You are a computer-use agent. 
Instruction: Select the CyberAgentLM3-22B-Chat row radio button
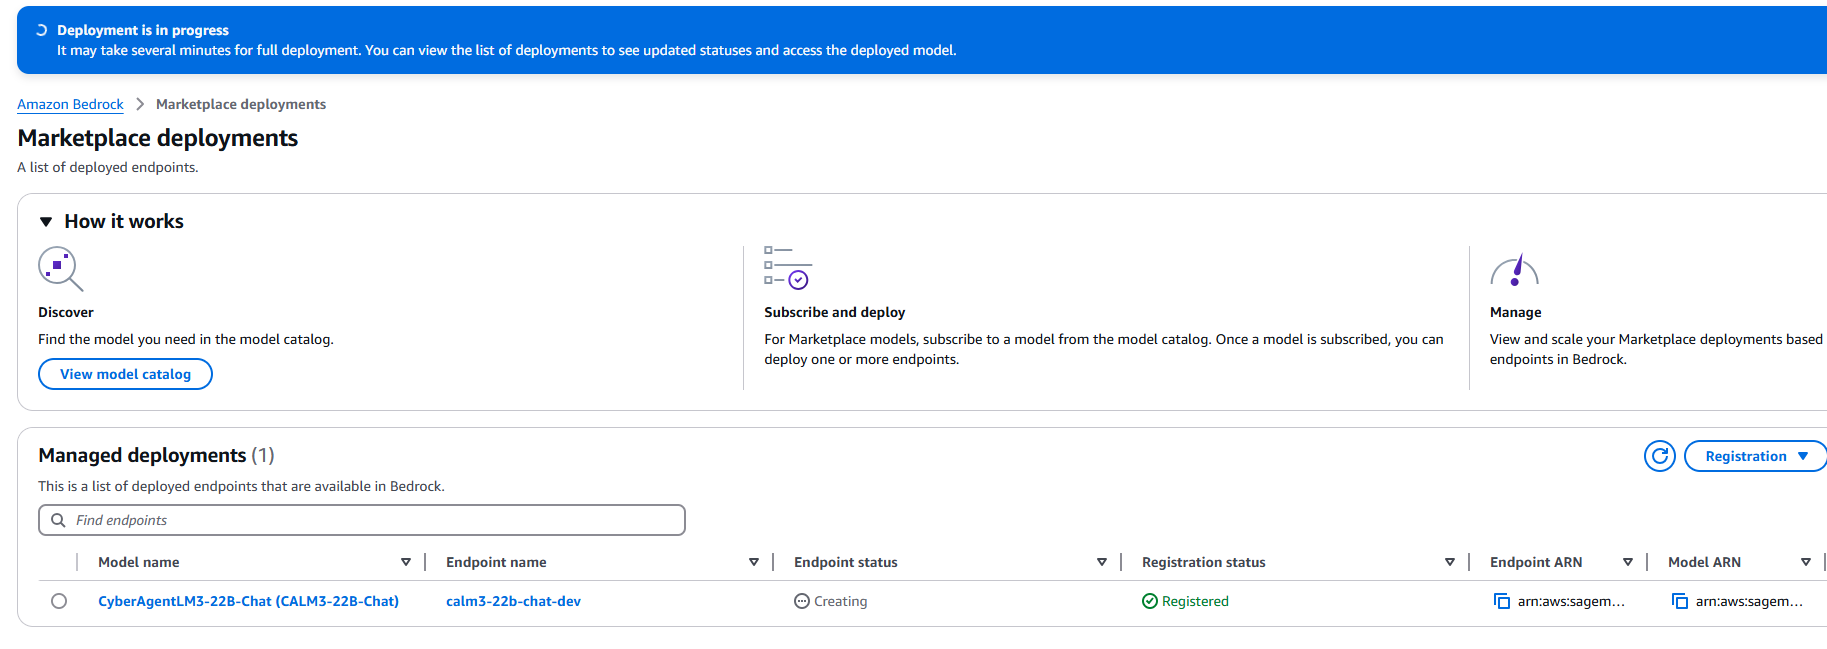[59, 601]
